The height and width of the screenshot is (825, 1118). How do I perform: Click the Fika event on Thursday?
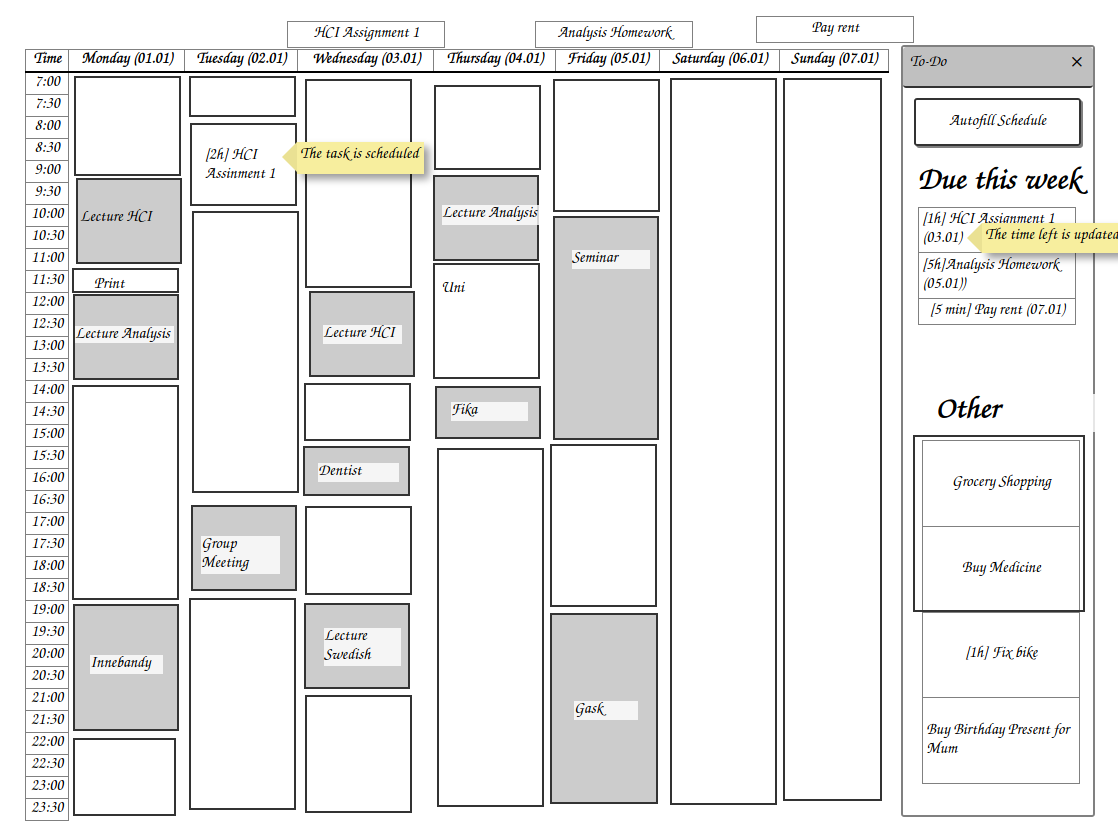click(487, 412)
